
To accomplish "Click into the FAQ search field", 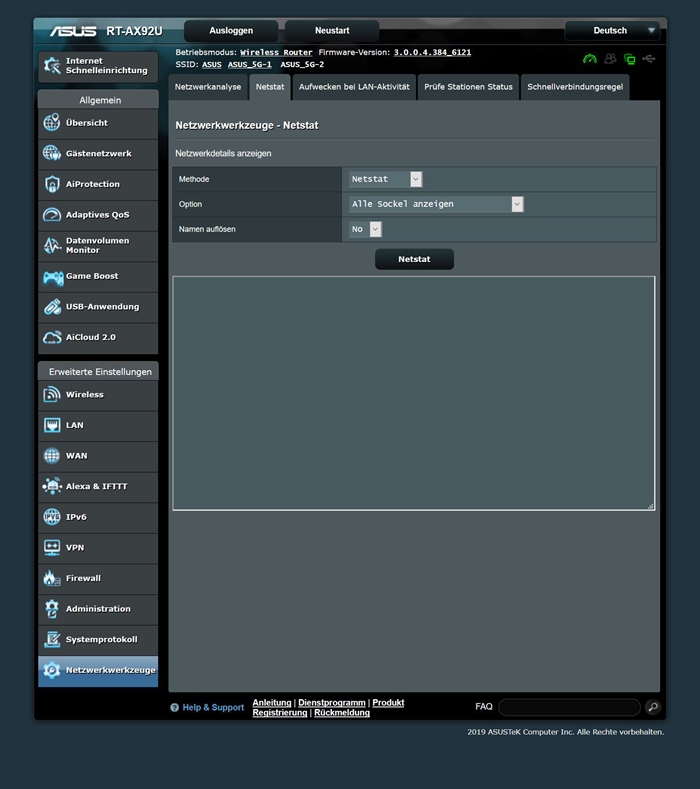I will tap(569, 707).
